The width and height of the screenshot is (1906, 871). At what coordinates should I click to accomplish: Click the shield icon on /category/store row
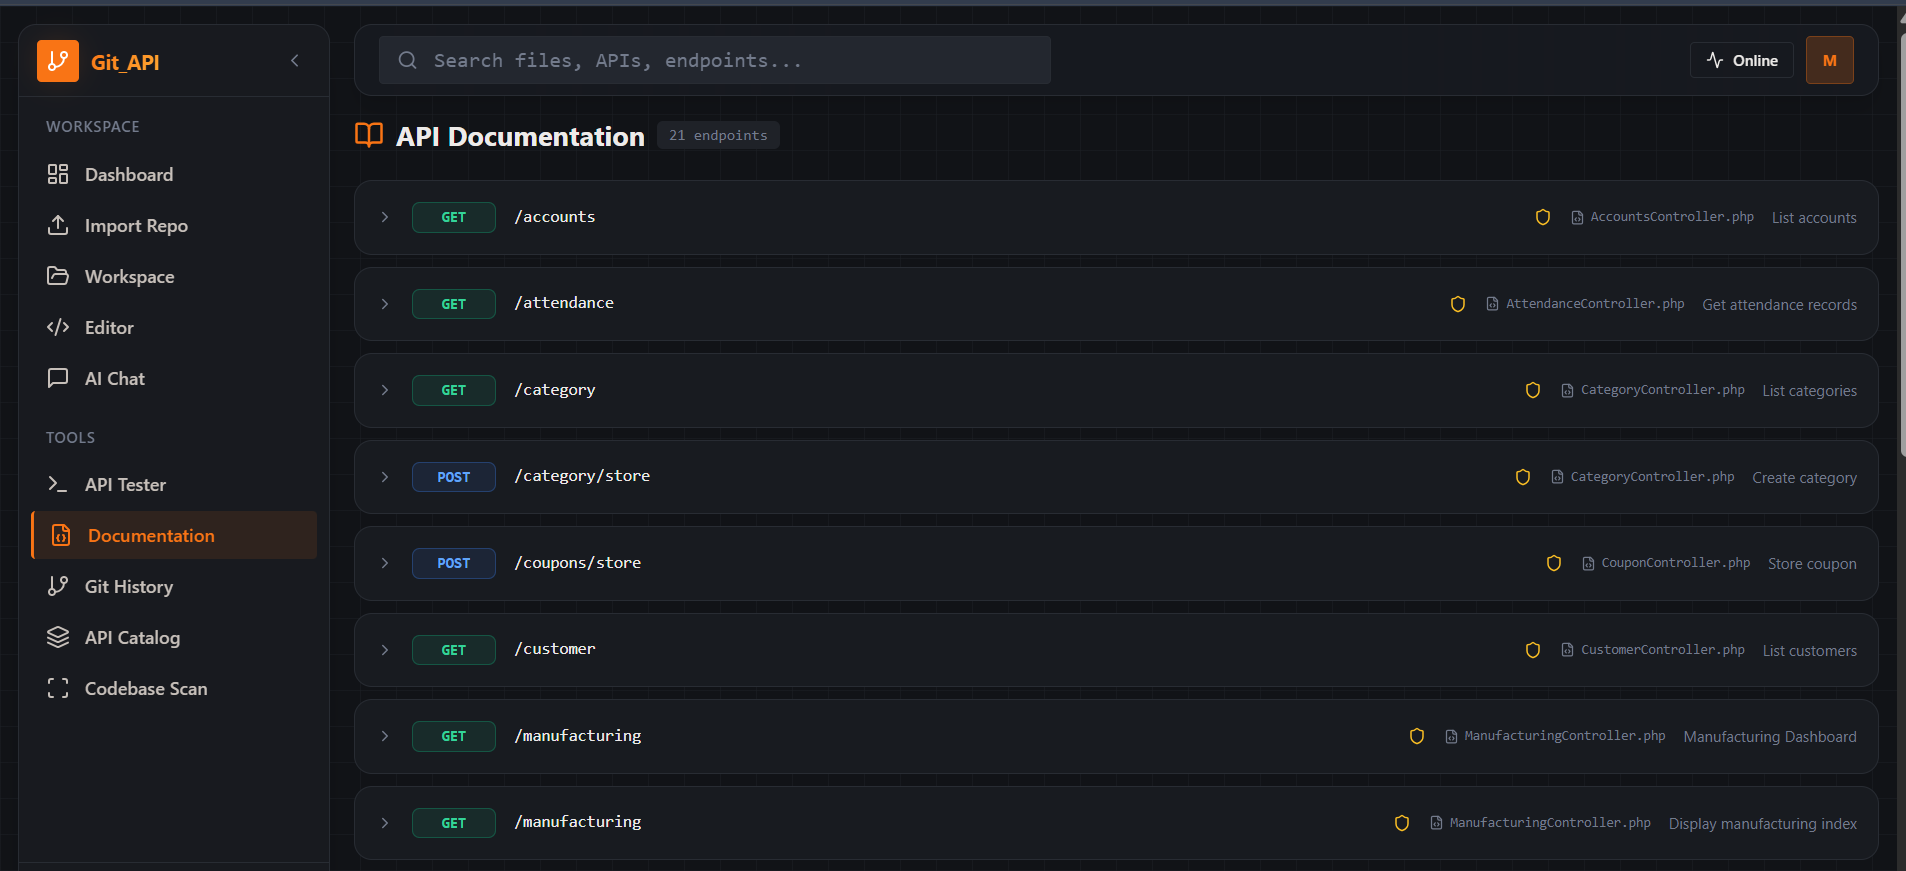1523,477
